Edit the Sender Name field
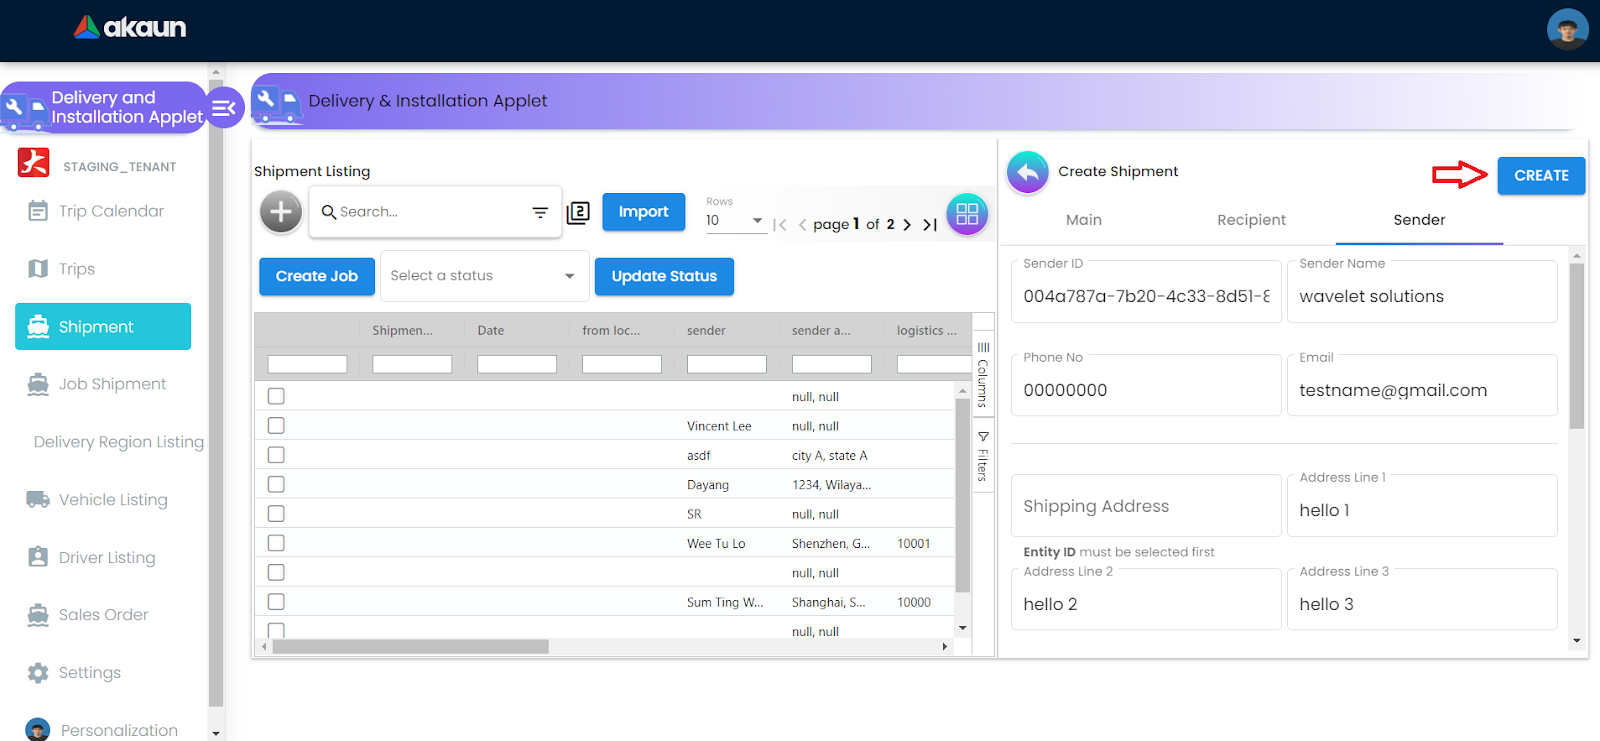The height and width of the screenshot is (741, 1600). pyautogui.click(x=1422, y=292)
